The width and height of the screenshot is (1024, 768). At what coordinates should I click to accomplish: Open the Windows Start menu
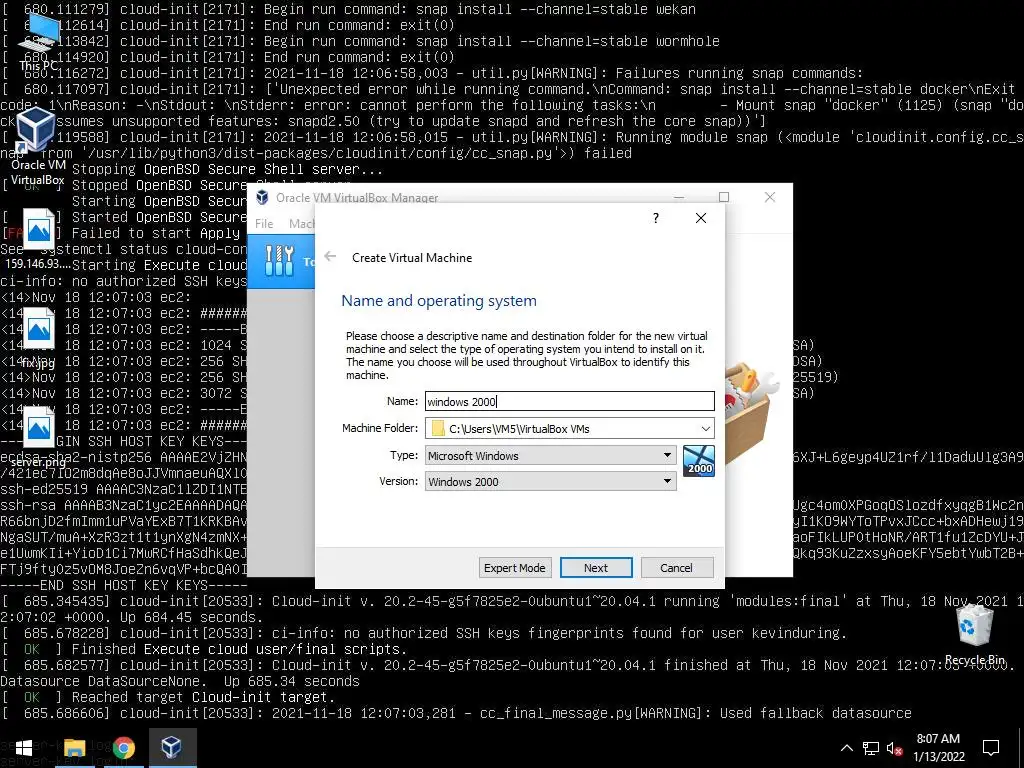[24, 748]
